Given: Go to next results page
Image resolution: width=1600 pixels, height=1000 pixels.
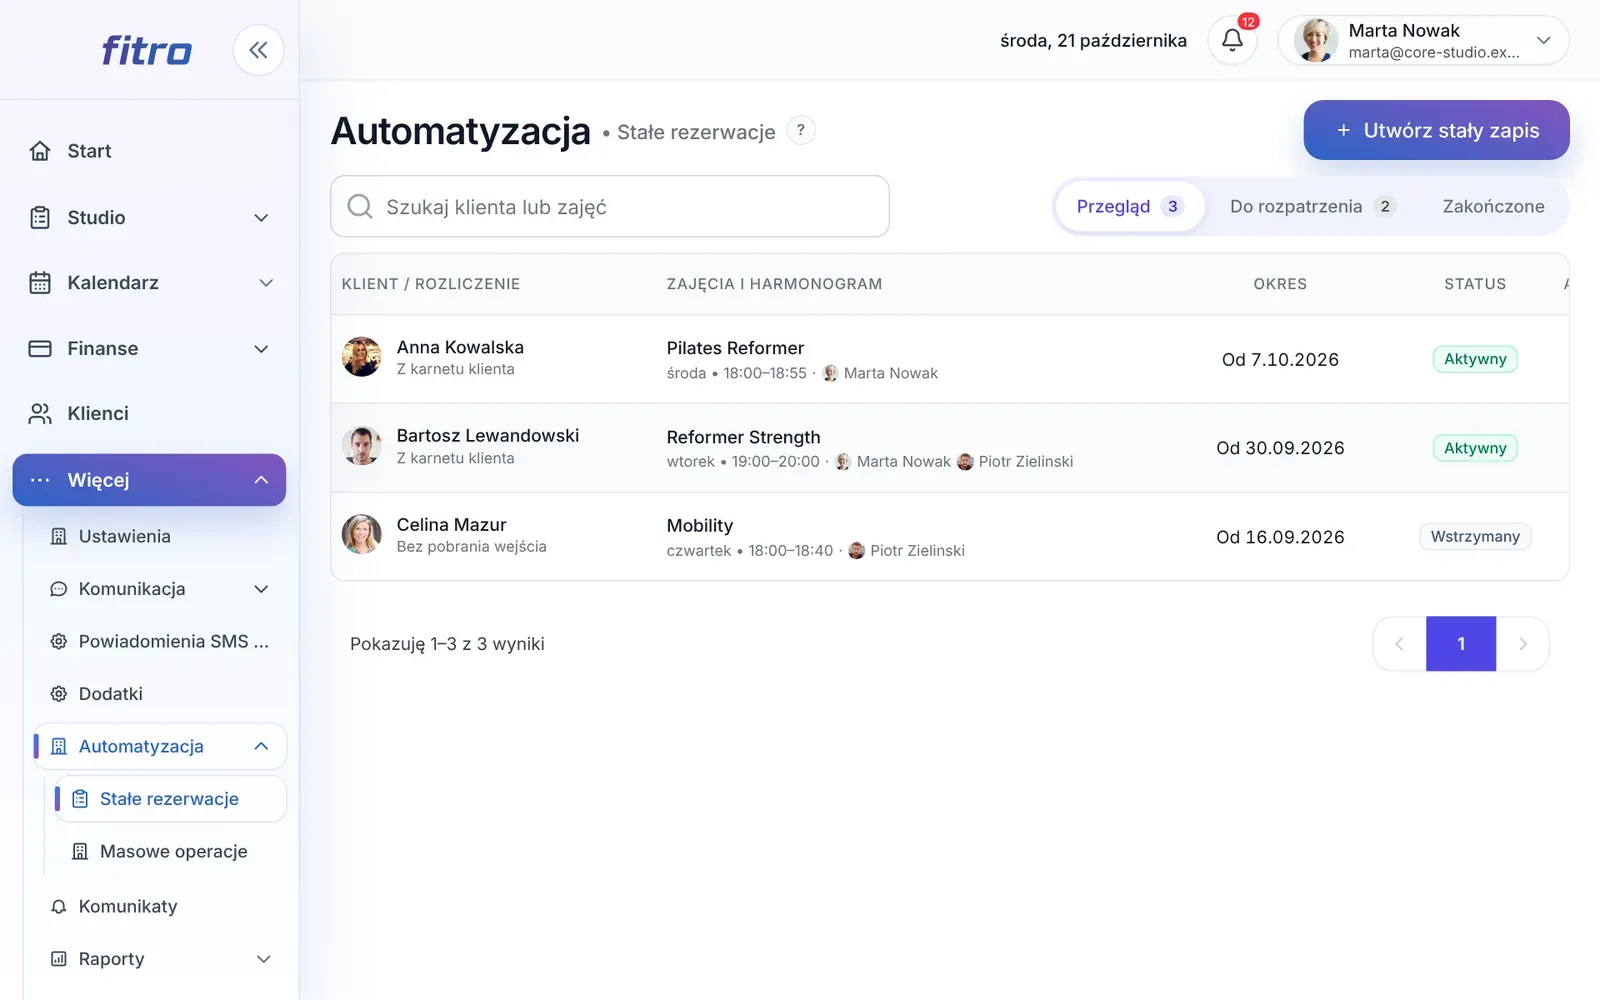Looking at the screenshot, I should [x=1523, y=644].
